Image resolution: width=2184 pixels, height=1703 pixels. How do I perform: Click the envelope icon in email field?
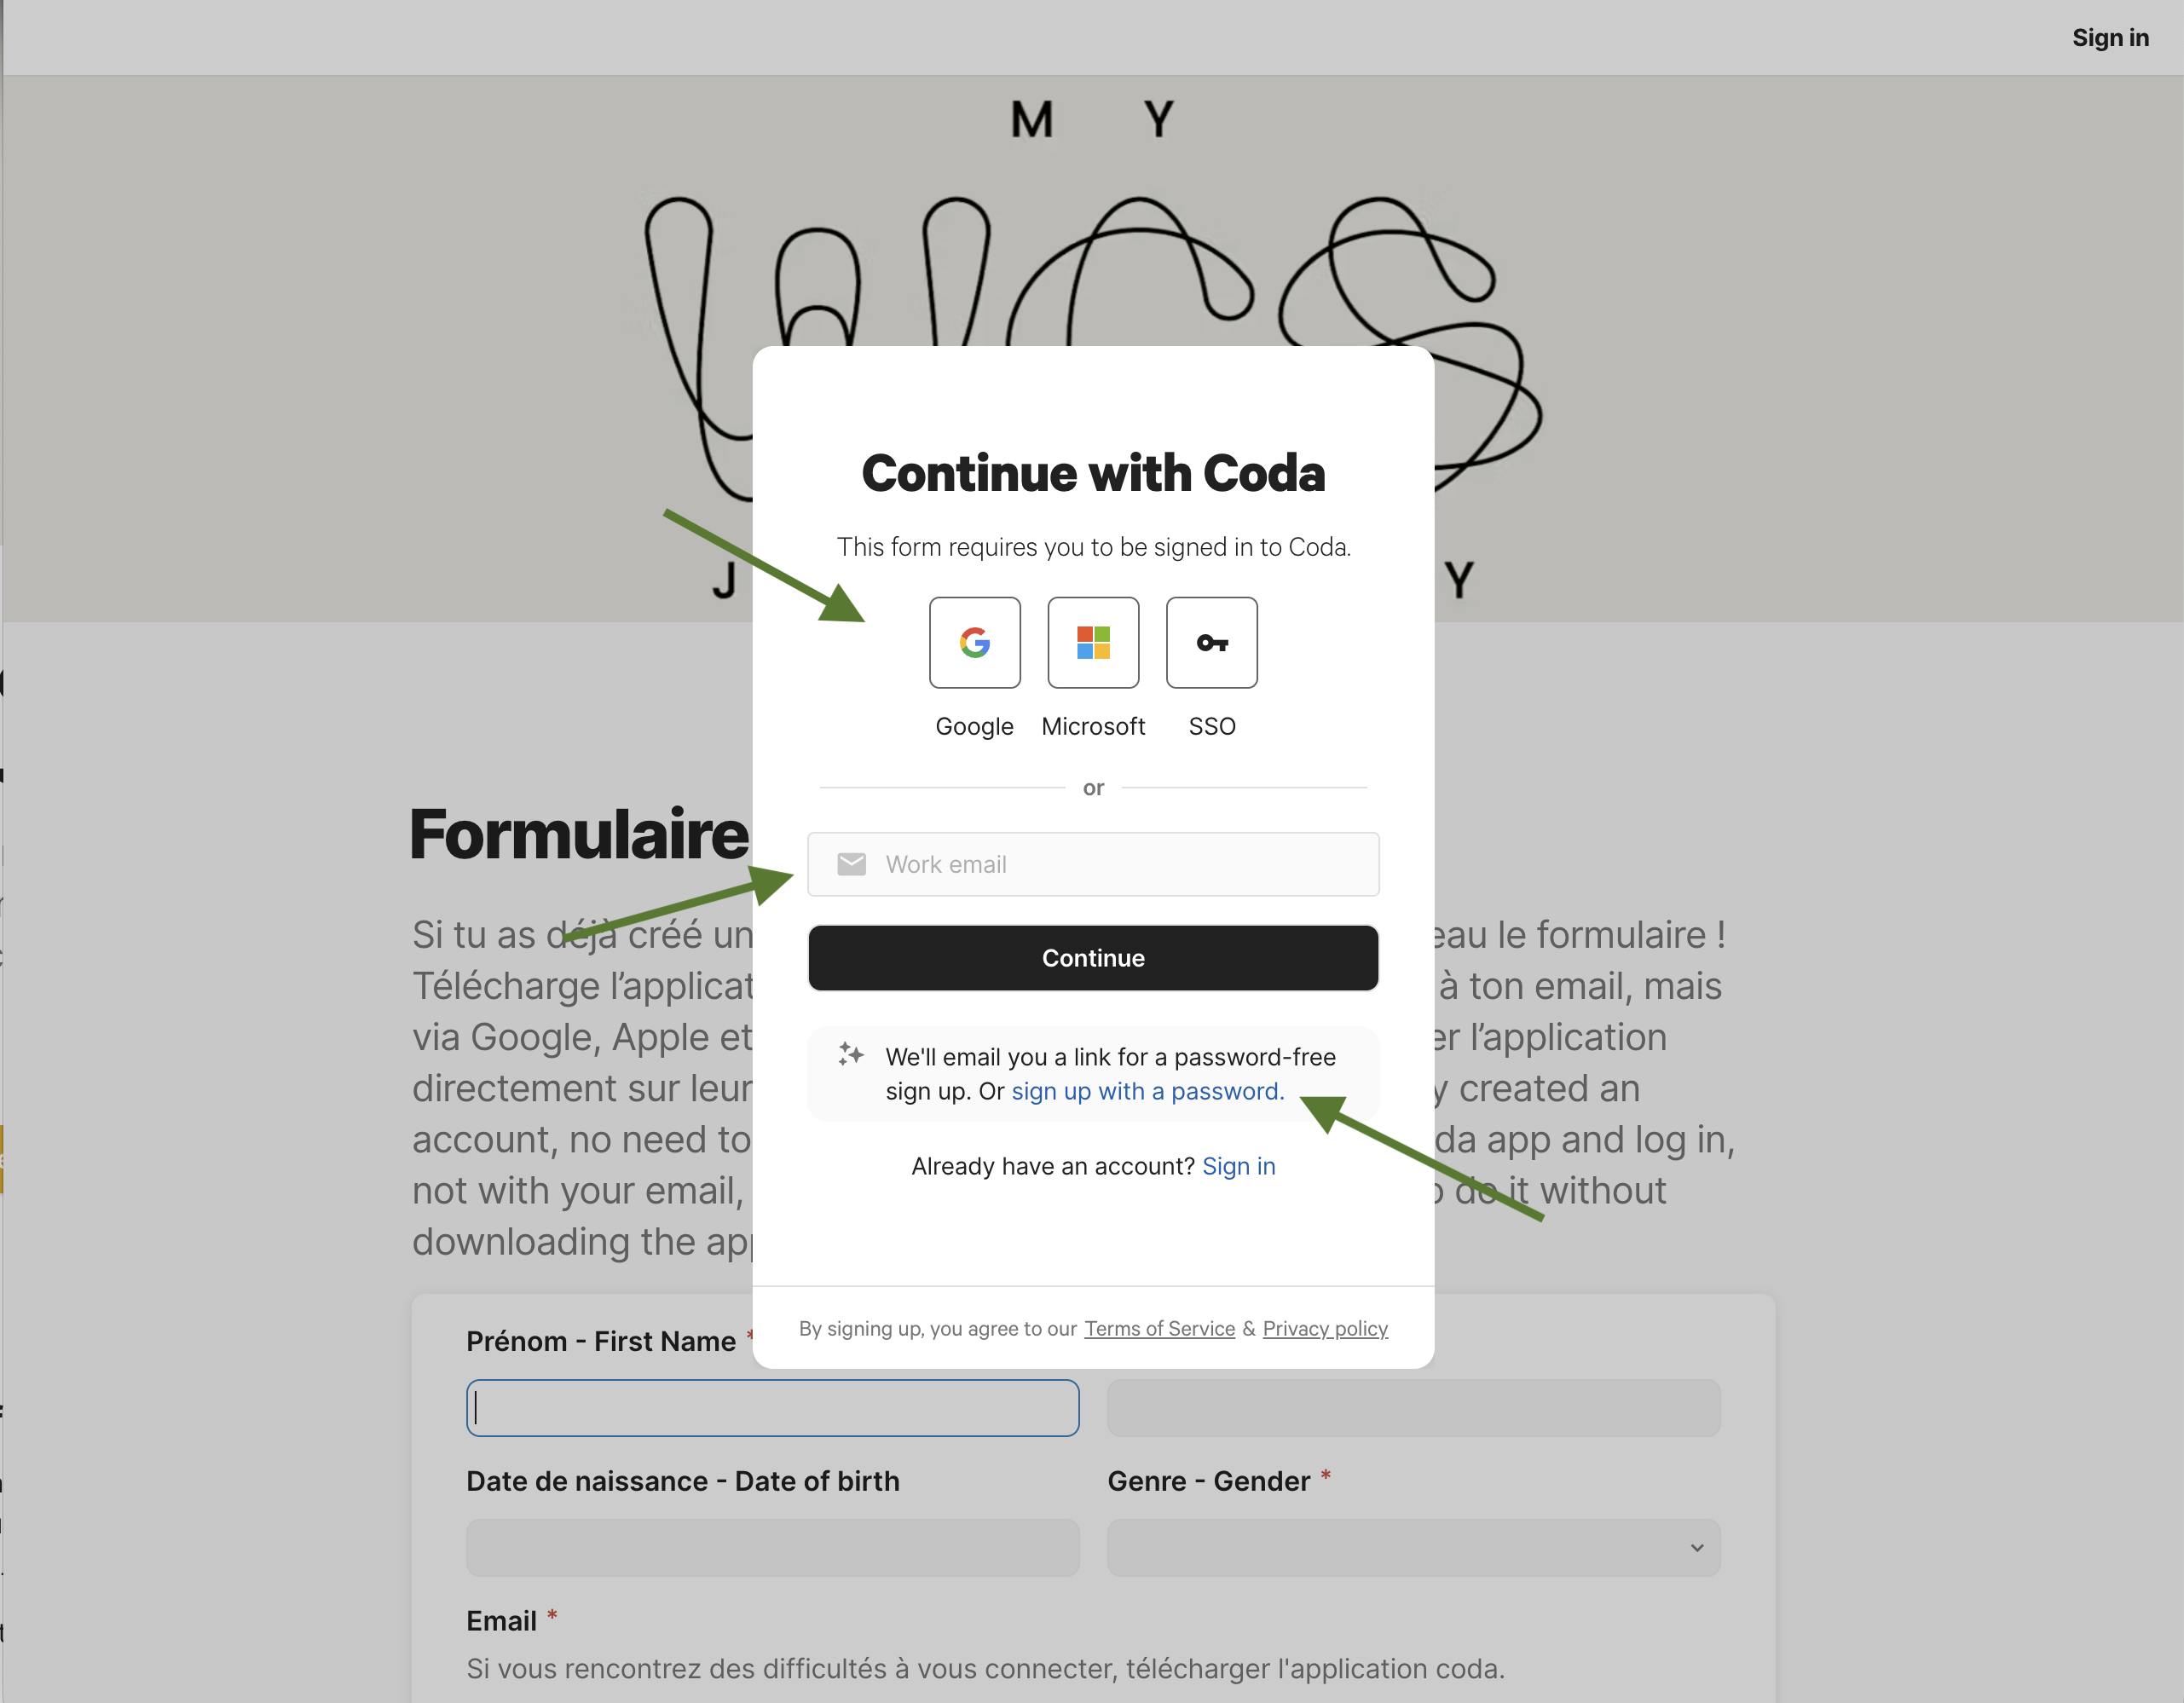(852, 865)
